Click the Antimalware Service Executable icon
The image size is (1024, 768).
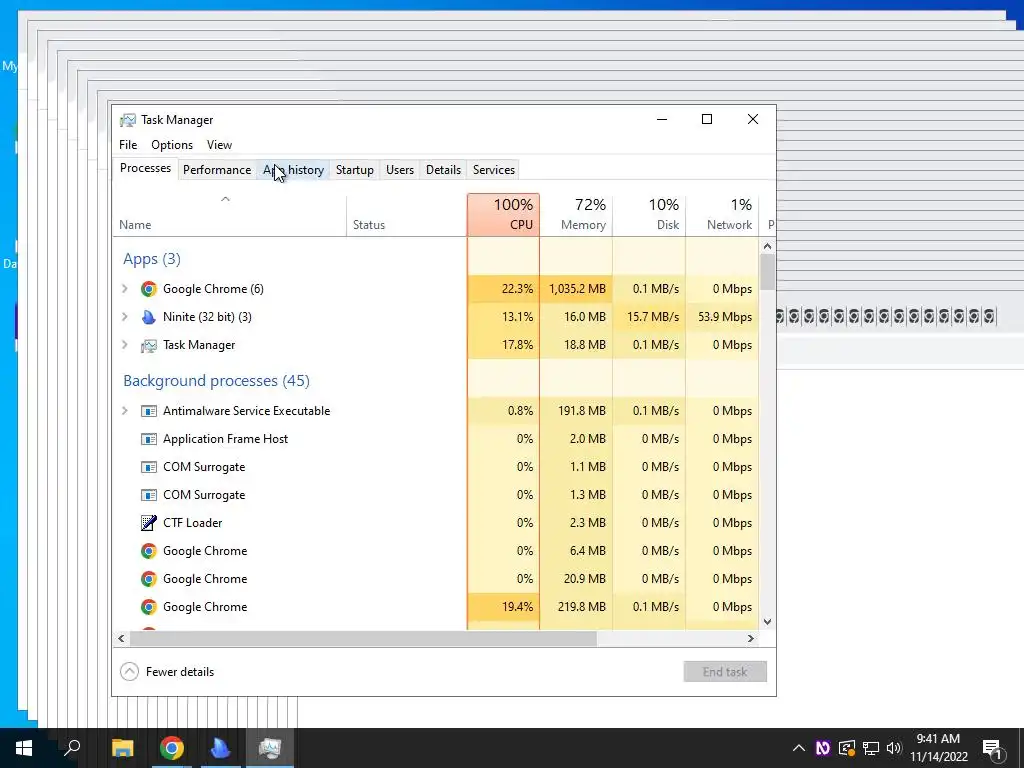point(149,411)
